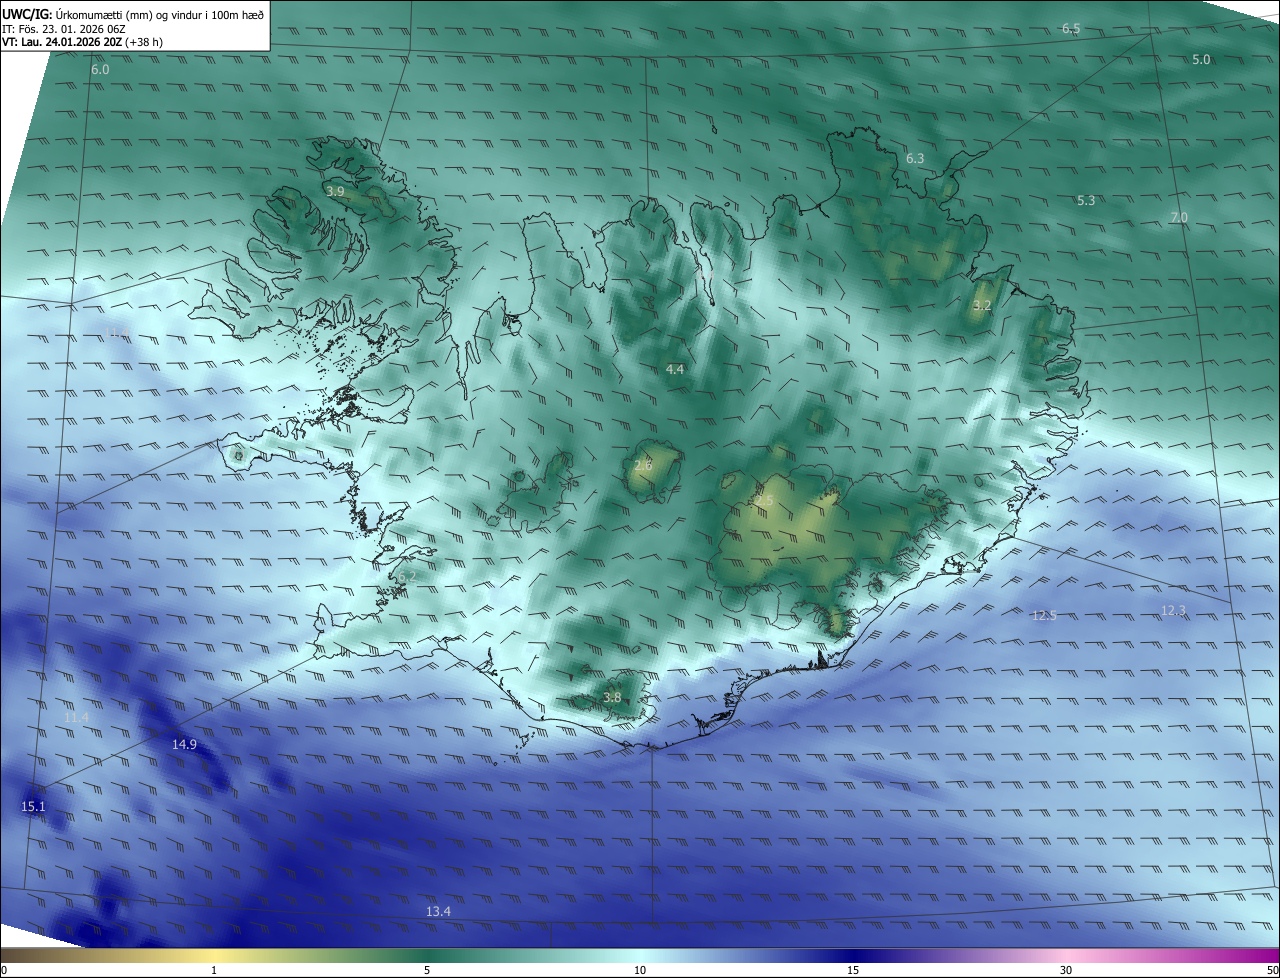Click the map value label "5.0"

(x=1201, y=60)
